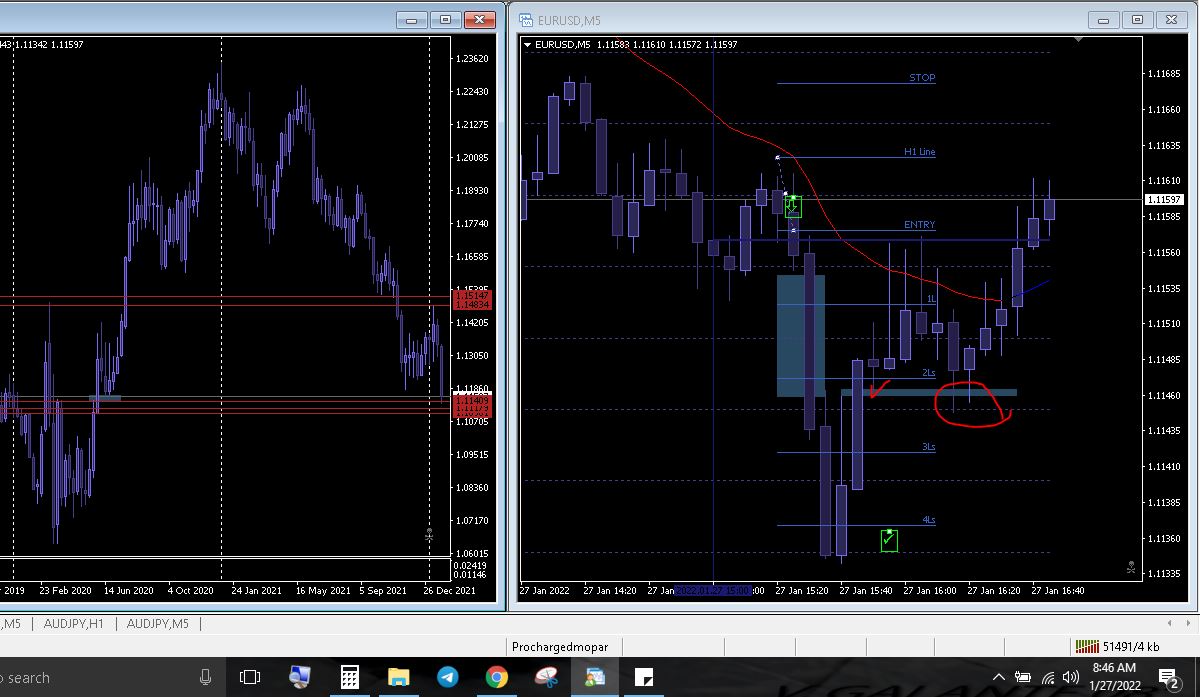Select the green checkmark trade close icon
Screen dimensions: 1200x697
coord(889,540)
